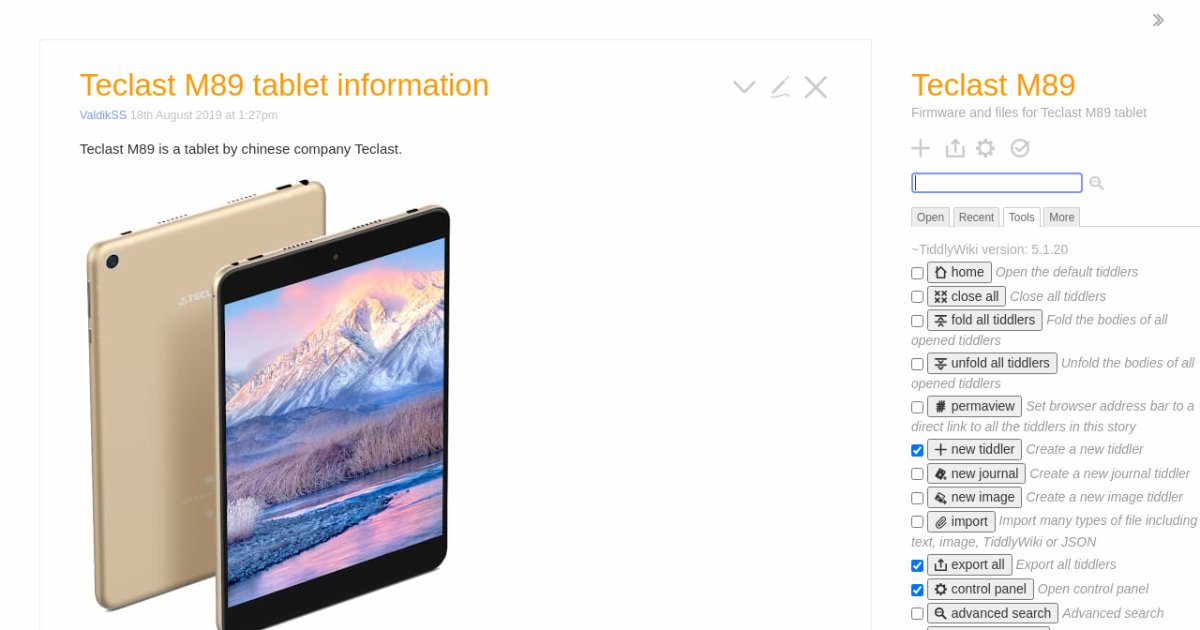Focus the sidebar search field

997,183
